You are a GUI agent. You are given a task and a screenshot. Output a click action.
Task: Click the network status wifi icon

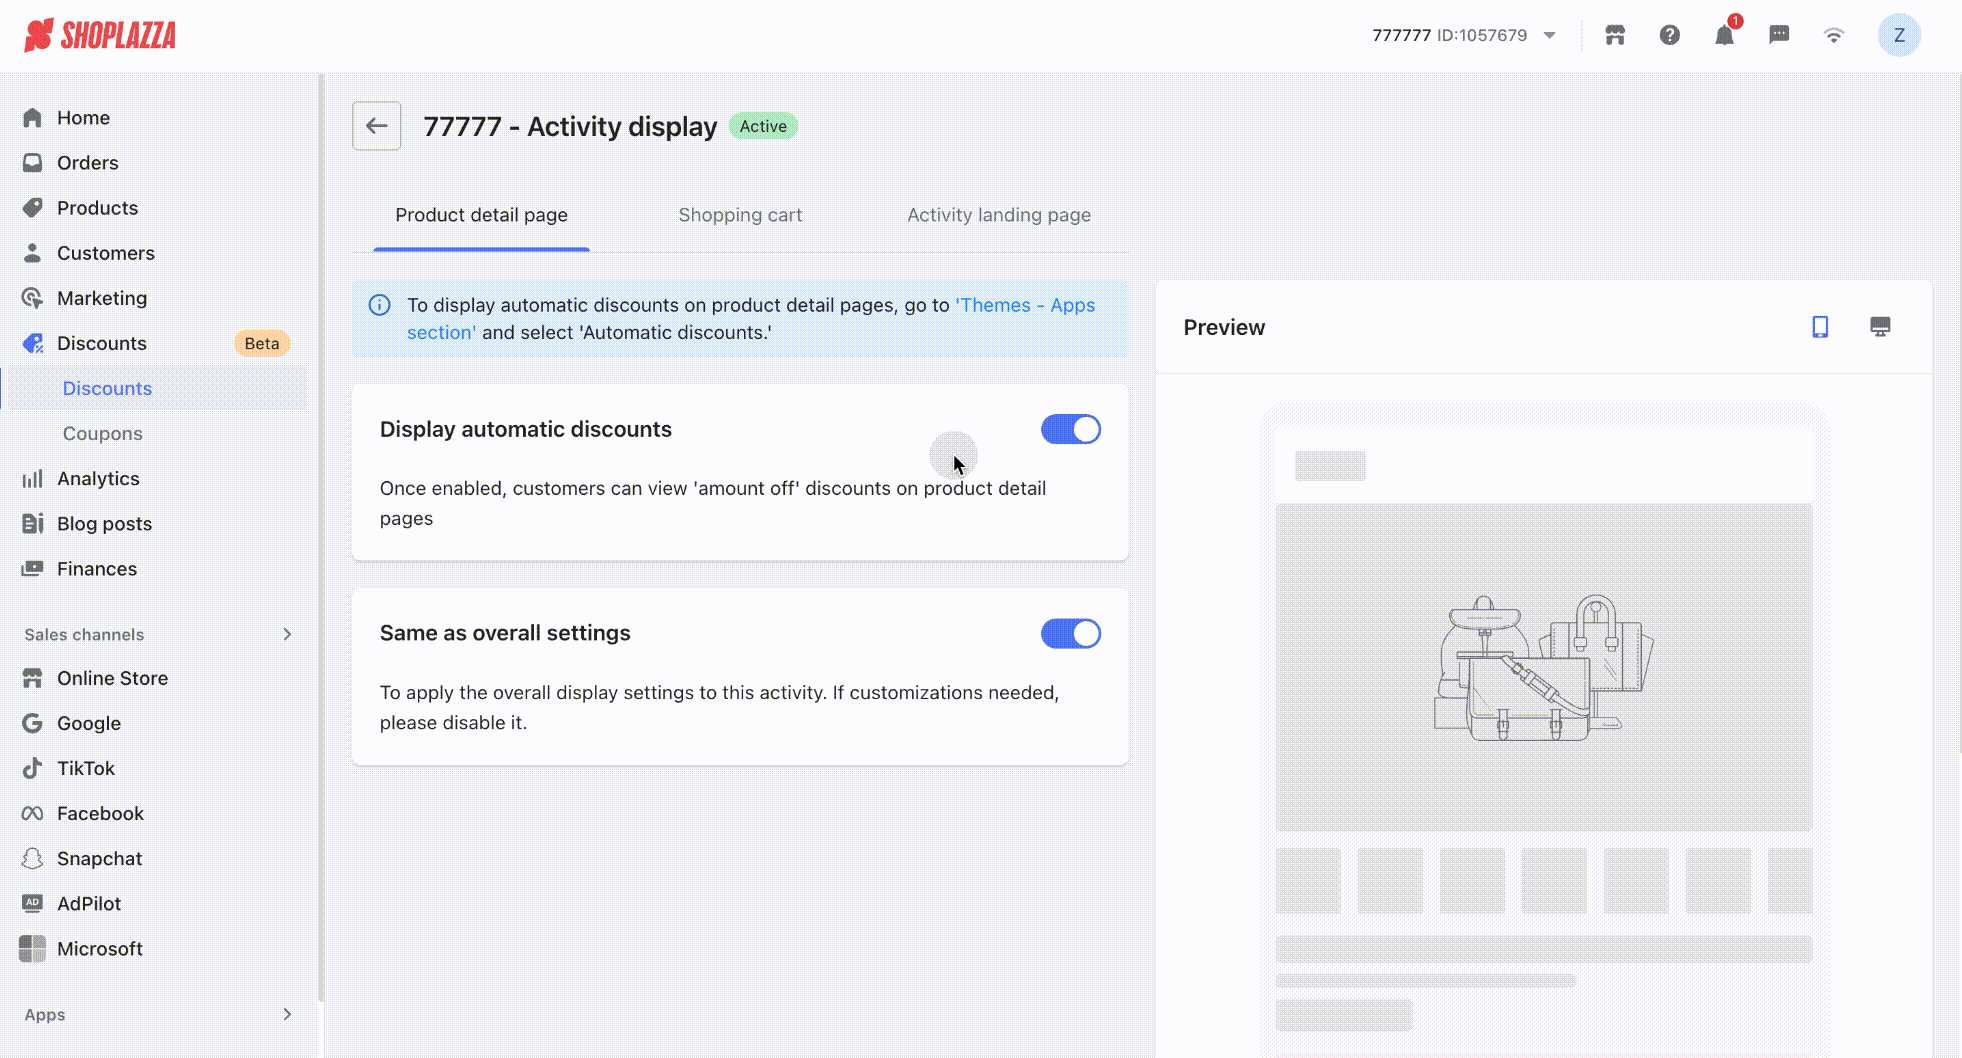click(1833, 35)
